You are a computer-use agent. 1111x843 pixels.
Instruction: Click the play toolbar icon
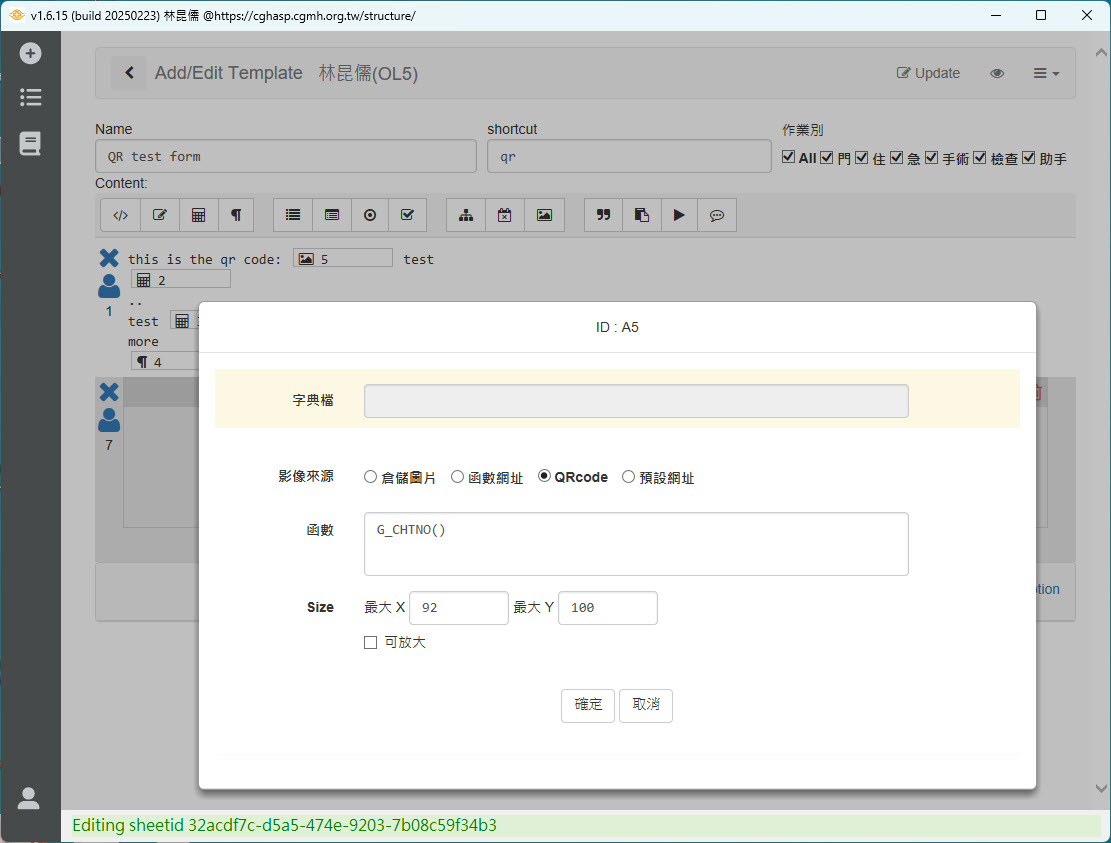click(679, 215)
